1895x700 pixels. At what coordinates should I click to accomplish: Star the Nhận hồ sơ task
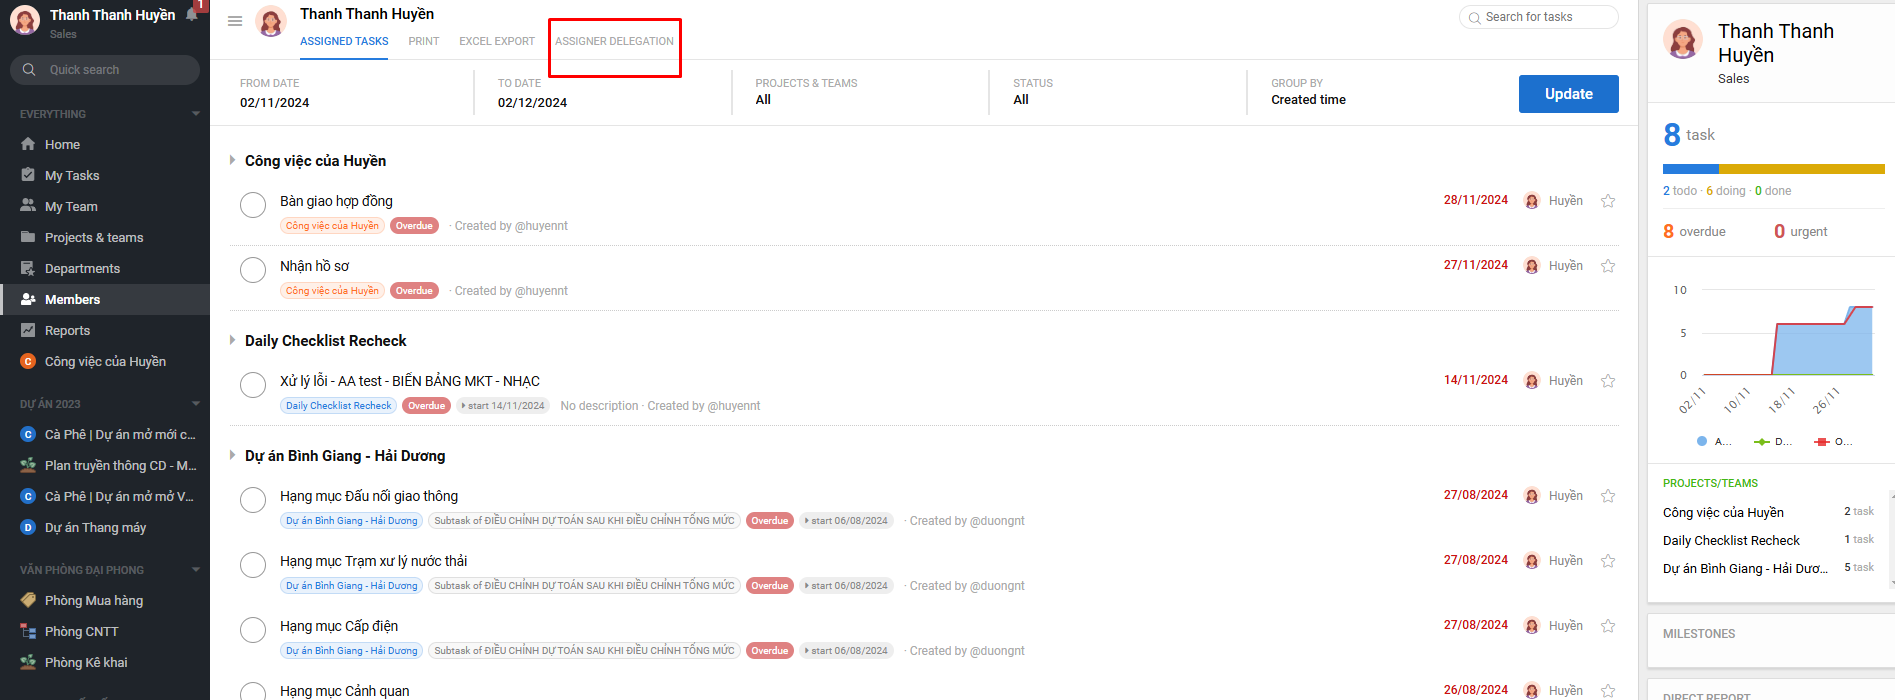click(1608, 266)
